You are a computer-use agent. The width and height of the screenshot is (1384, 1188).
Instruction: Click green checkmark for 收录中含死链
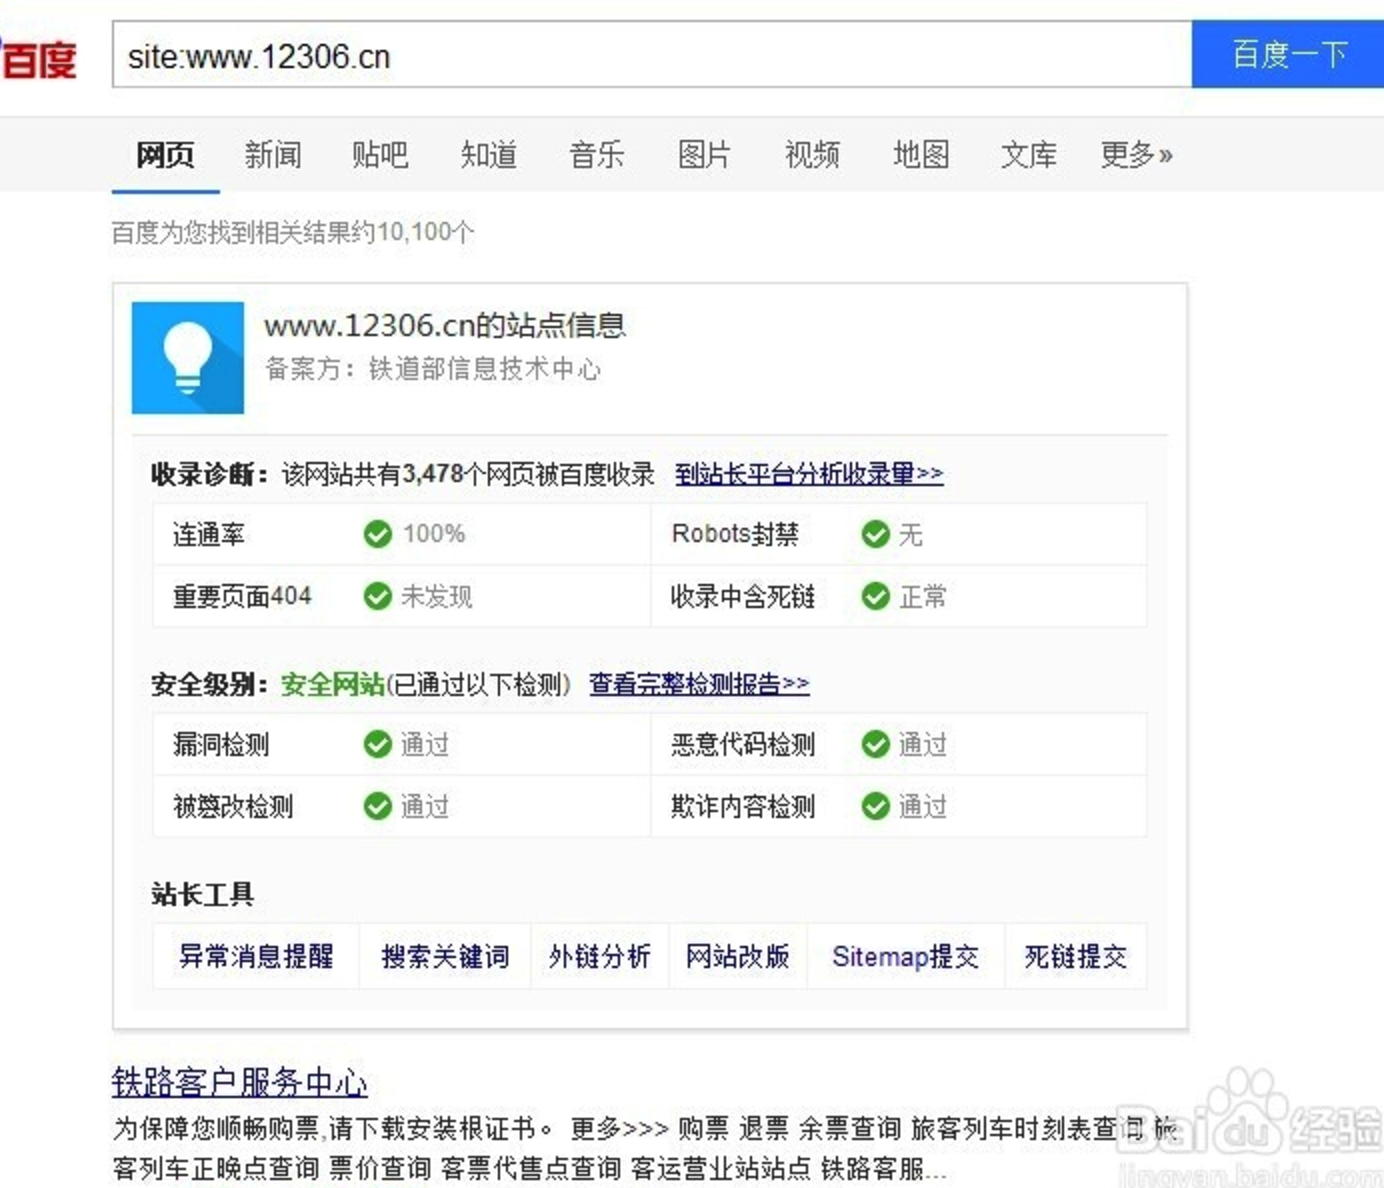[x=875, y=597]
